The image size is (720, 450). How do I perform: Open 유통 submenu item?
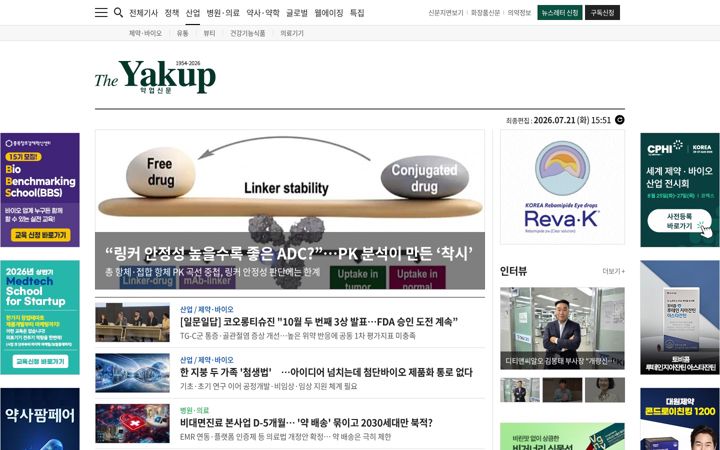pyautogui.click(x=183, y=33)
